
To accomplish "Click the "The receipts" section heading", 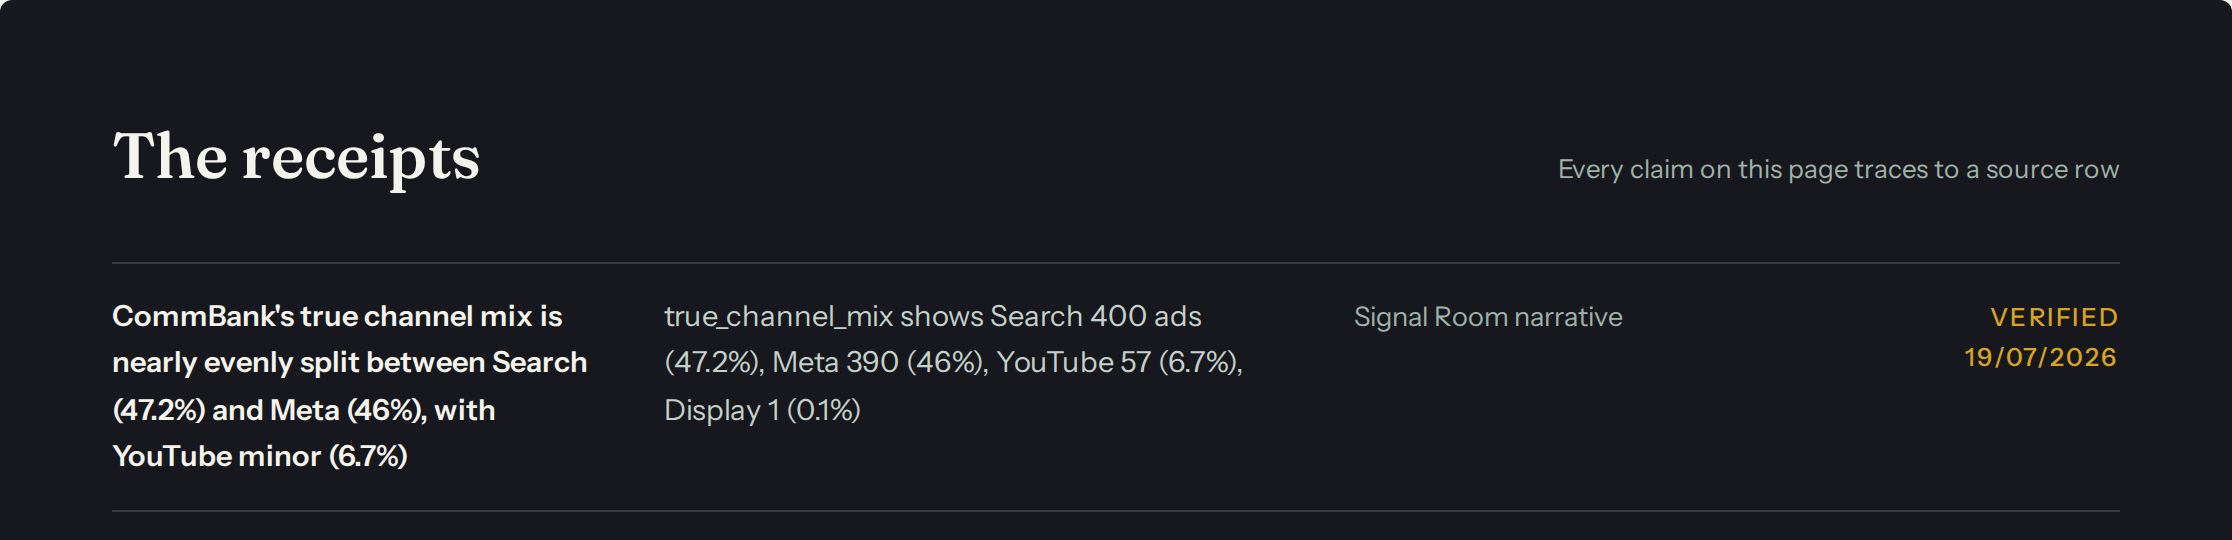I will click(296, 158).
